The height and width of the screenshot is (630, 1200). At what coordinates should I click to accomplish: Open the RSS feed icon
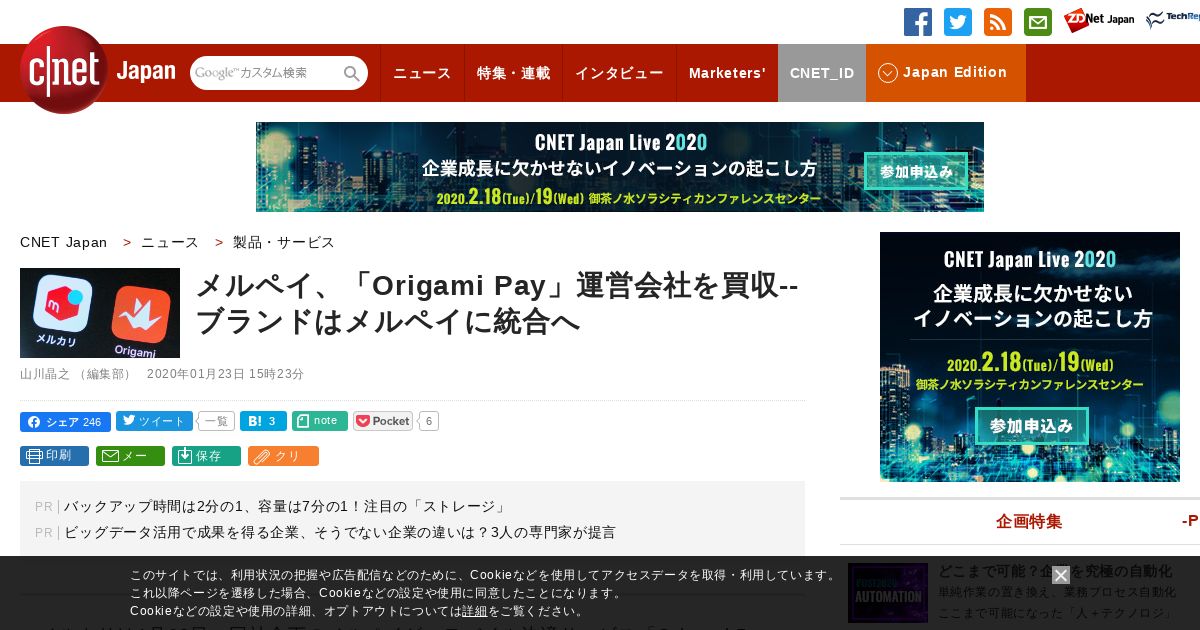[x=998, y=22]
